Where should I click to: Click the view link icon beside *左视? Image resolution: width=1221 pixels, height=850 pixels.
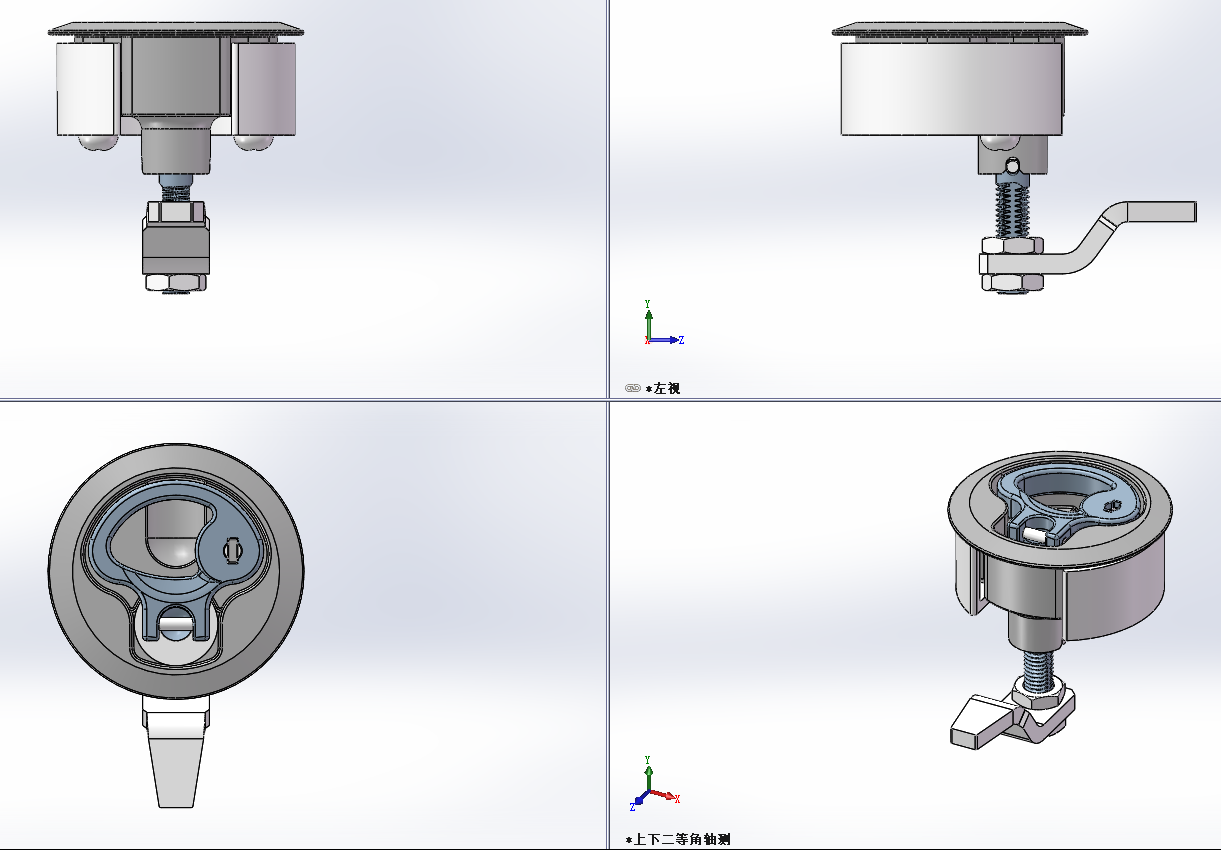(x=632, y=388)
